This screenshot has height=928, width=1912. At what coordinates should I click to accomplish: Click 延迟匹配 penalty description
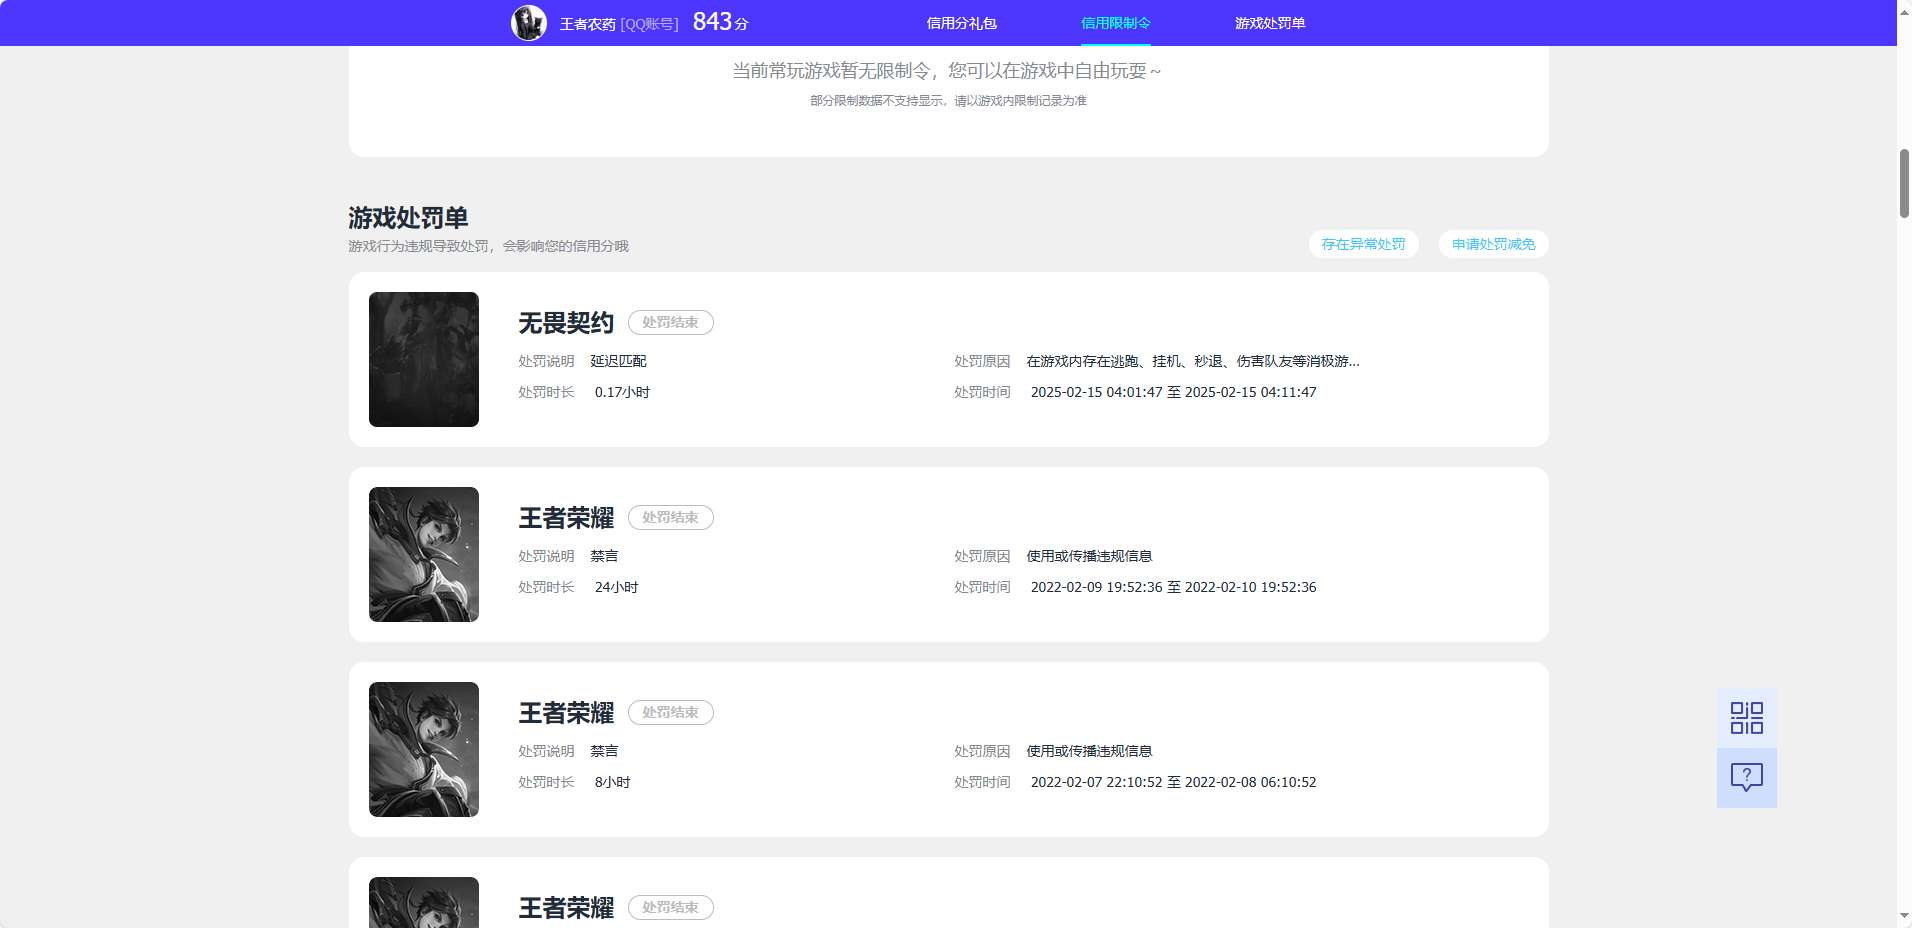pos(618,361)
